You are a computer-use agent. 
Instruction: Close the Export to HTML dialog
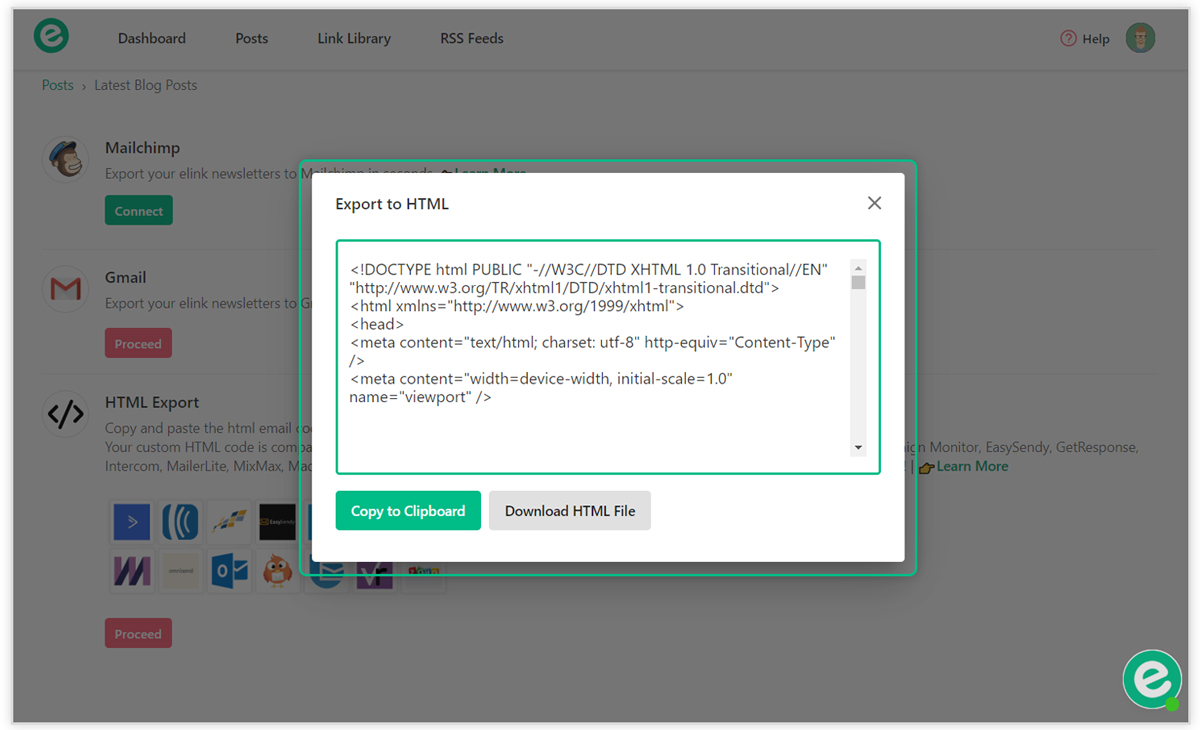click(x=874, y=203)
